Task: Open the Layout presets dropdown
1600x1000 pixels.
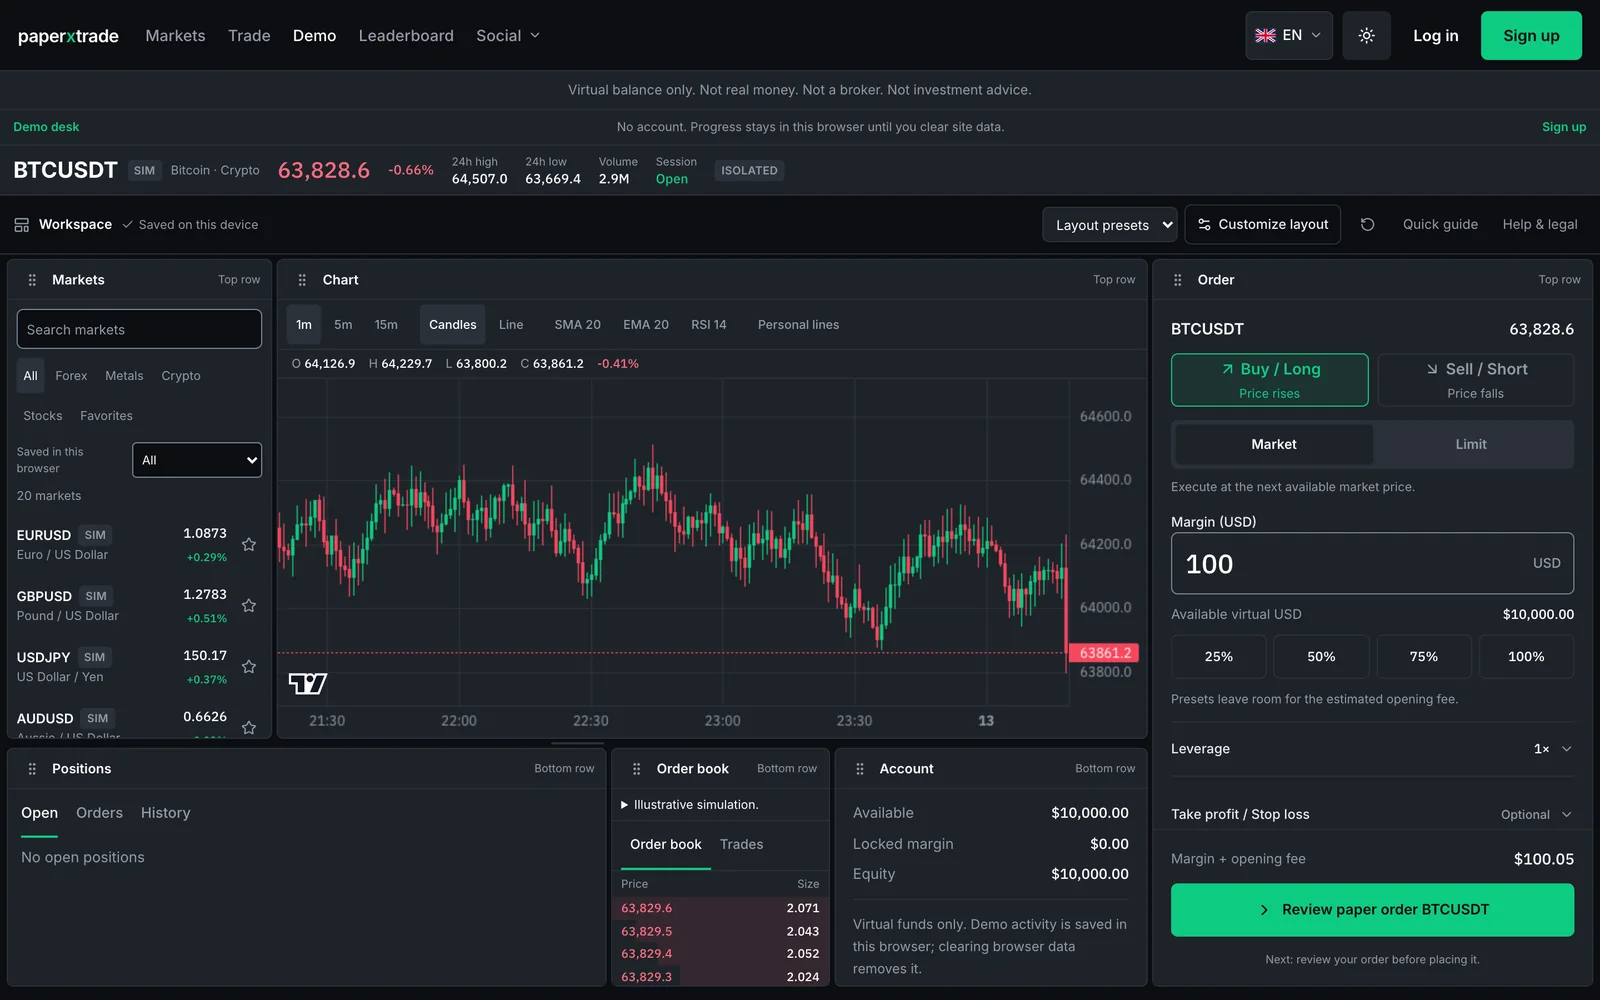Action: click(1110, 225)
